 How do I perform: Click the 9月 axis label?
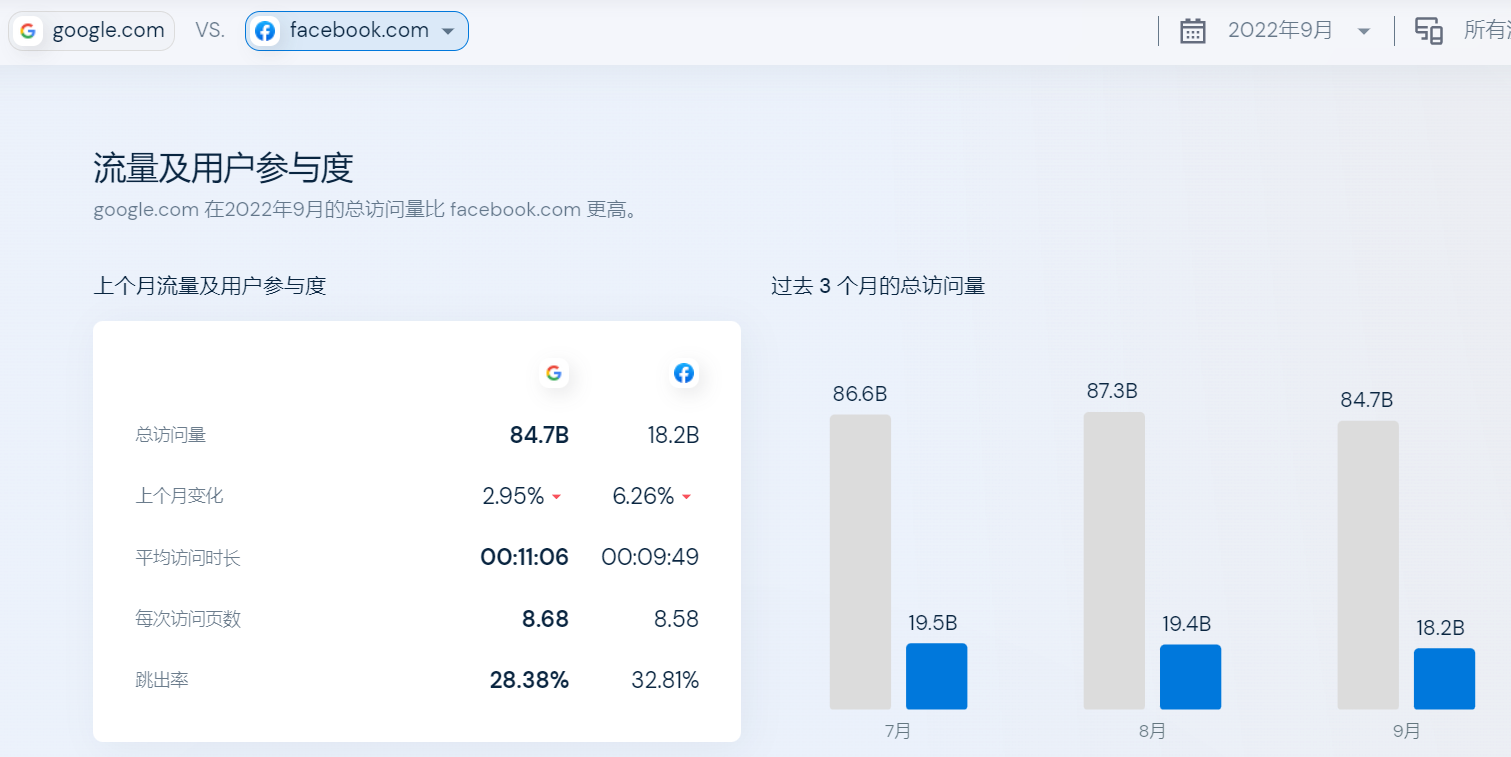click(1406, 731)
